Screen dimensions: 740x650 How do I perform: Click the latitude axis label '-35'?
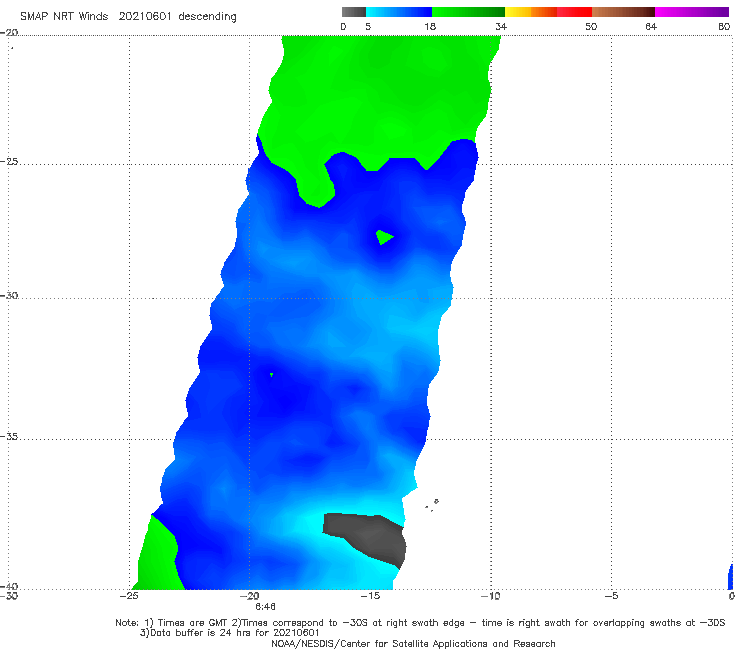tap(9, 436)
